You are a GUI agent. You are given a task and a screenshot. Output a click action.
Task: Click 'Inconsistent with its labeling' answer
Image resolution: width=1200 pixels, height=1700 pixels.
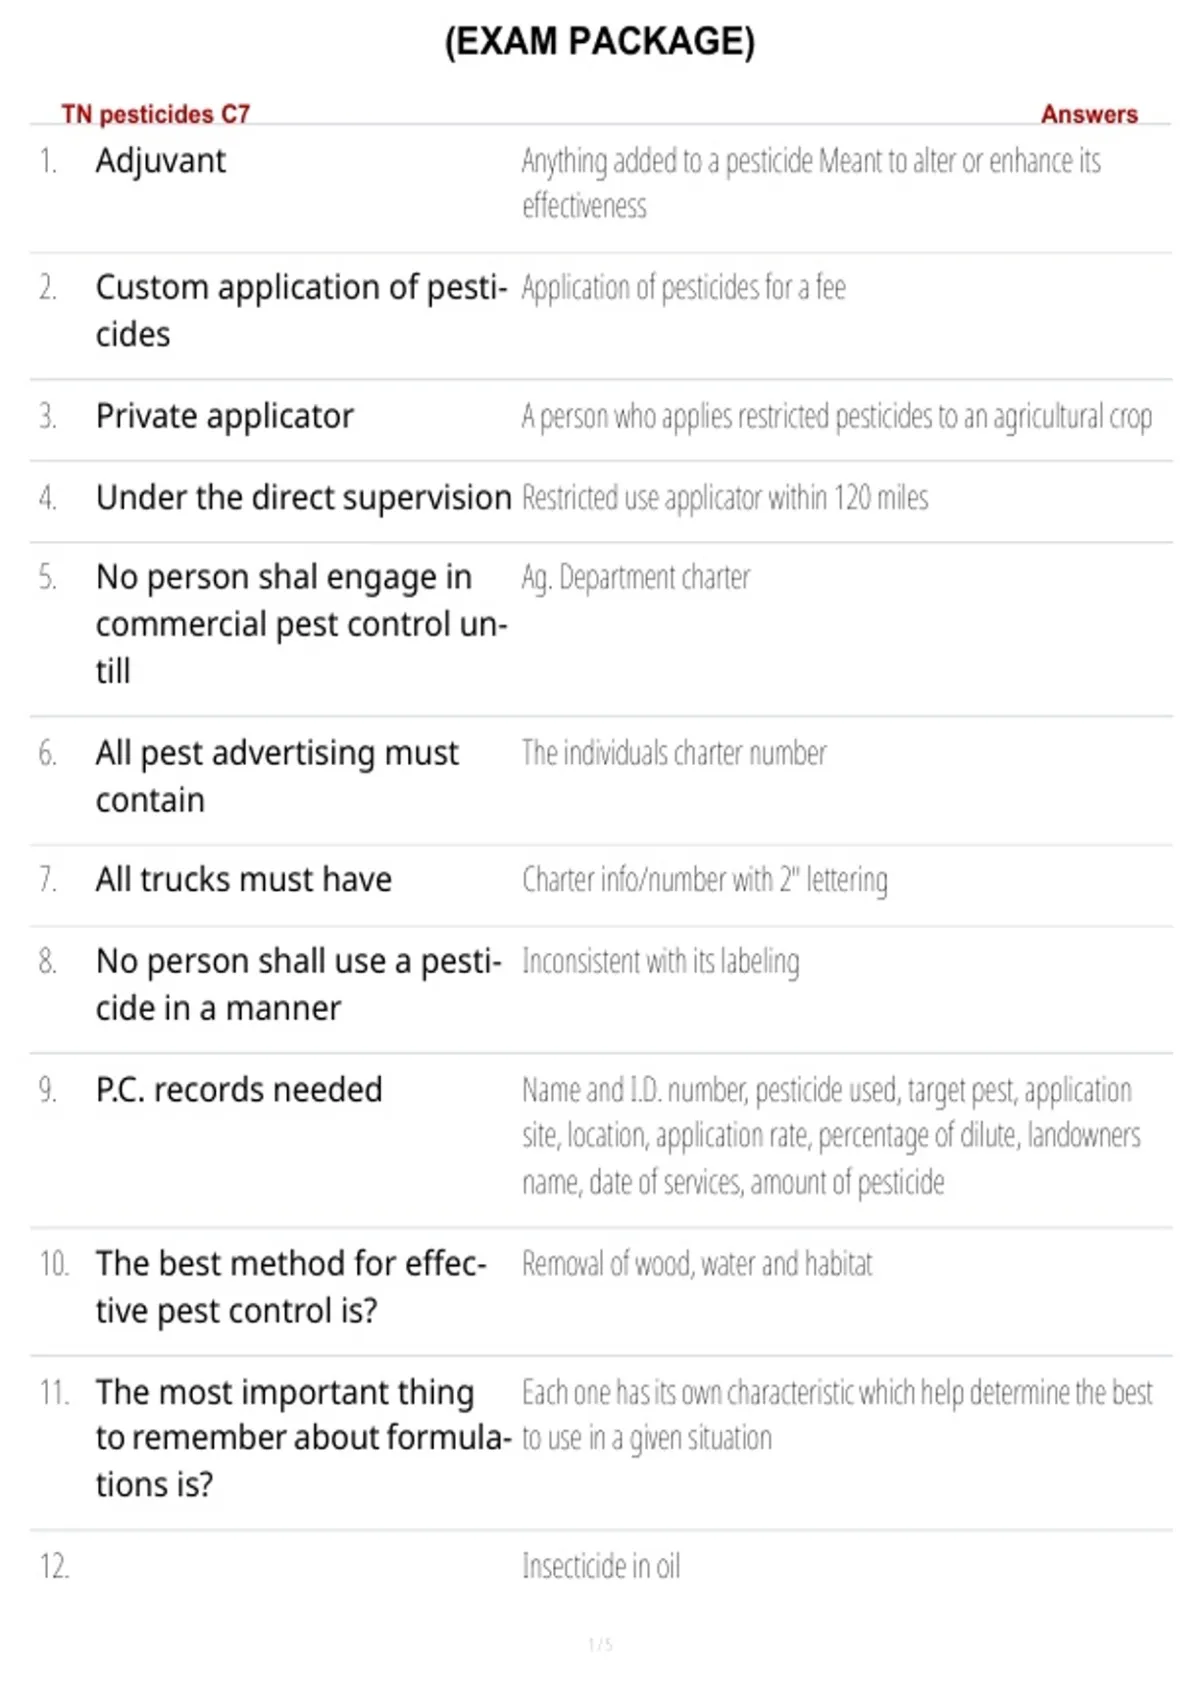(x=661, y=961)
